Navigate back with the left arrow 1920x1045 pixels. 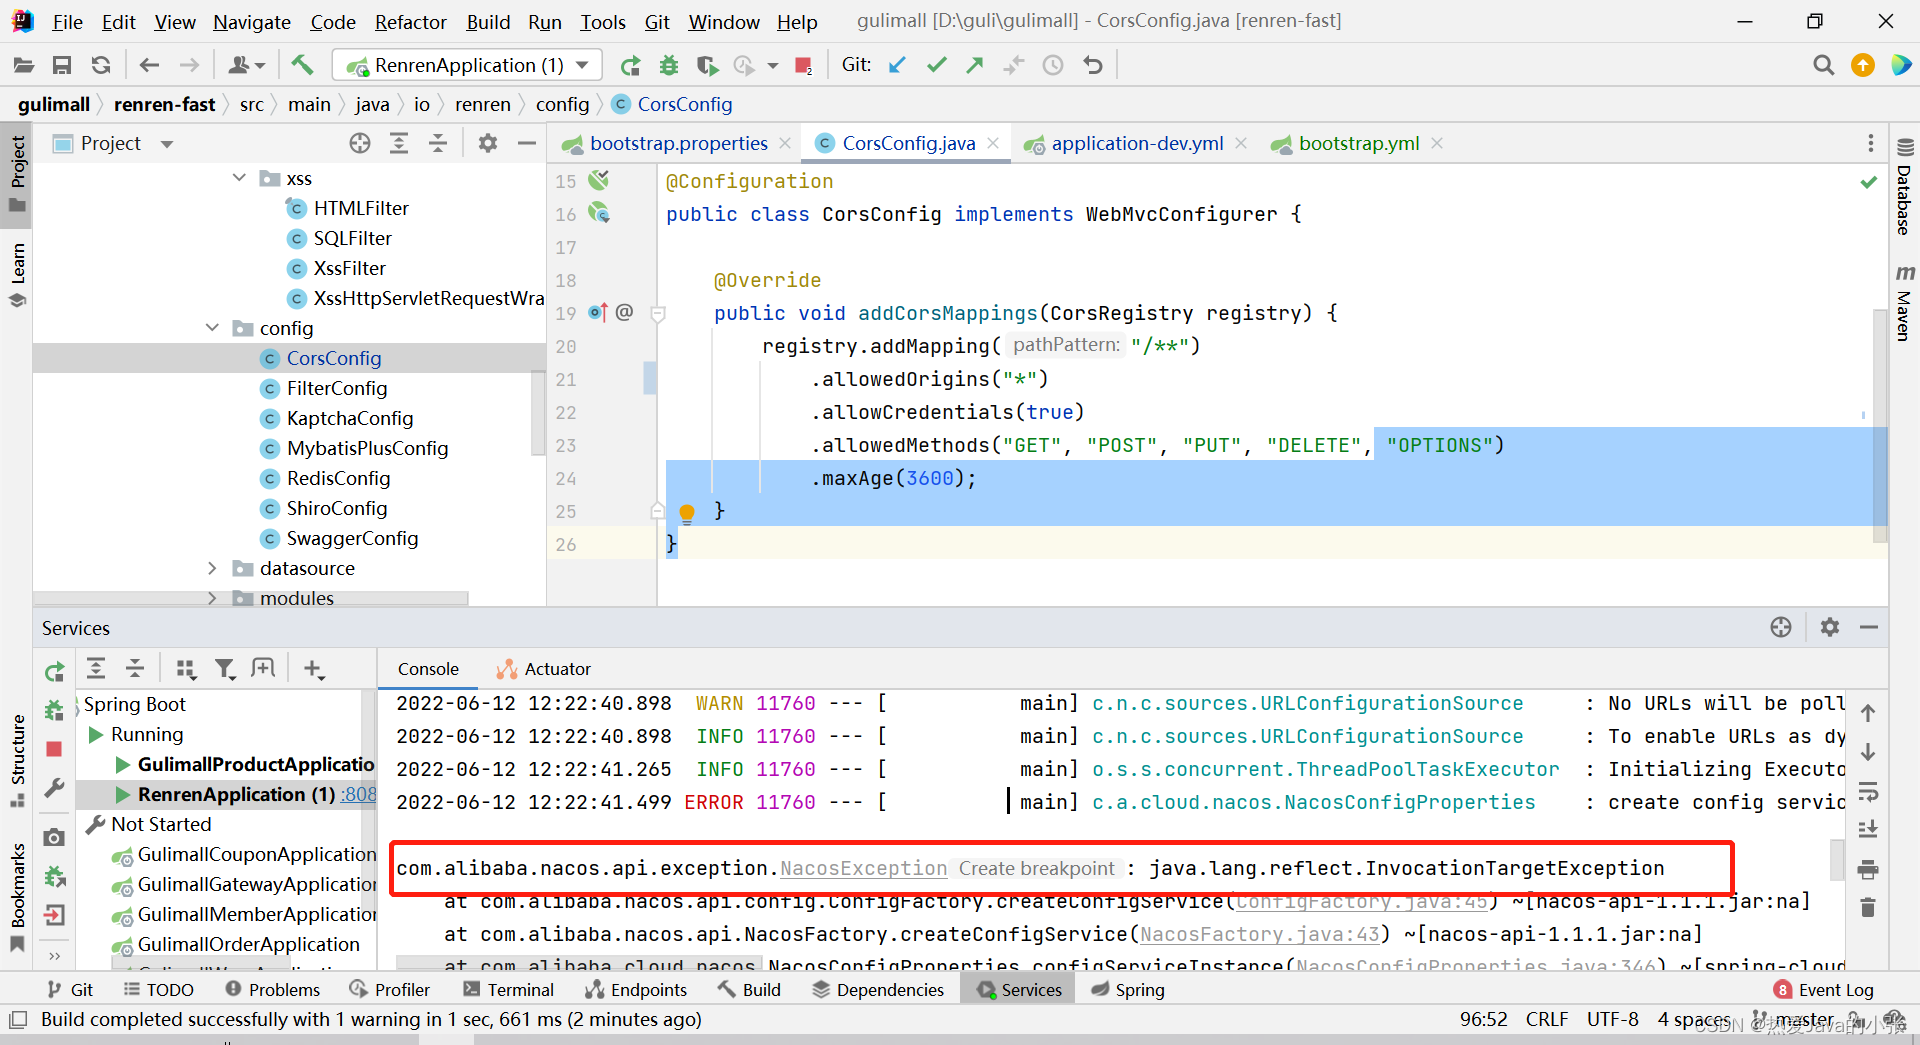click(x=149, y=66)
